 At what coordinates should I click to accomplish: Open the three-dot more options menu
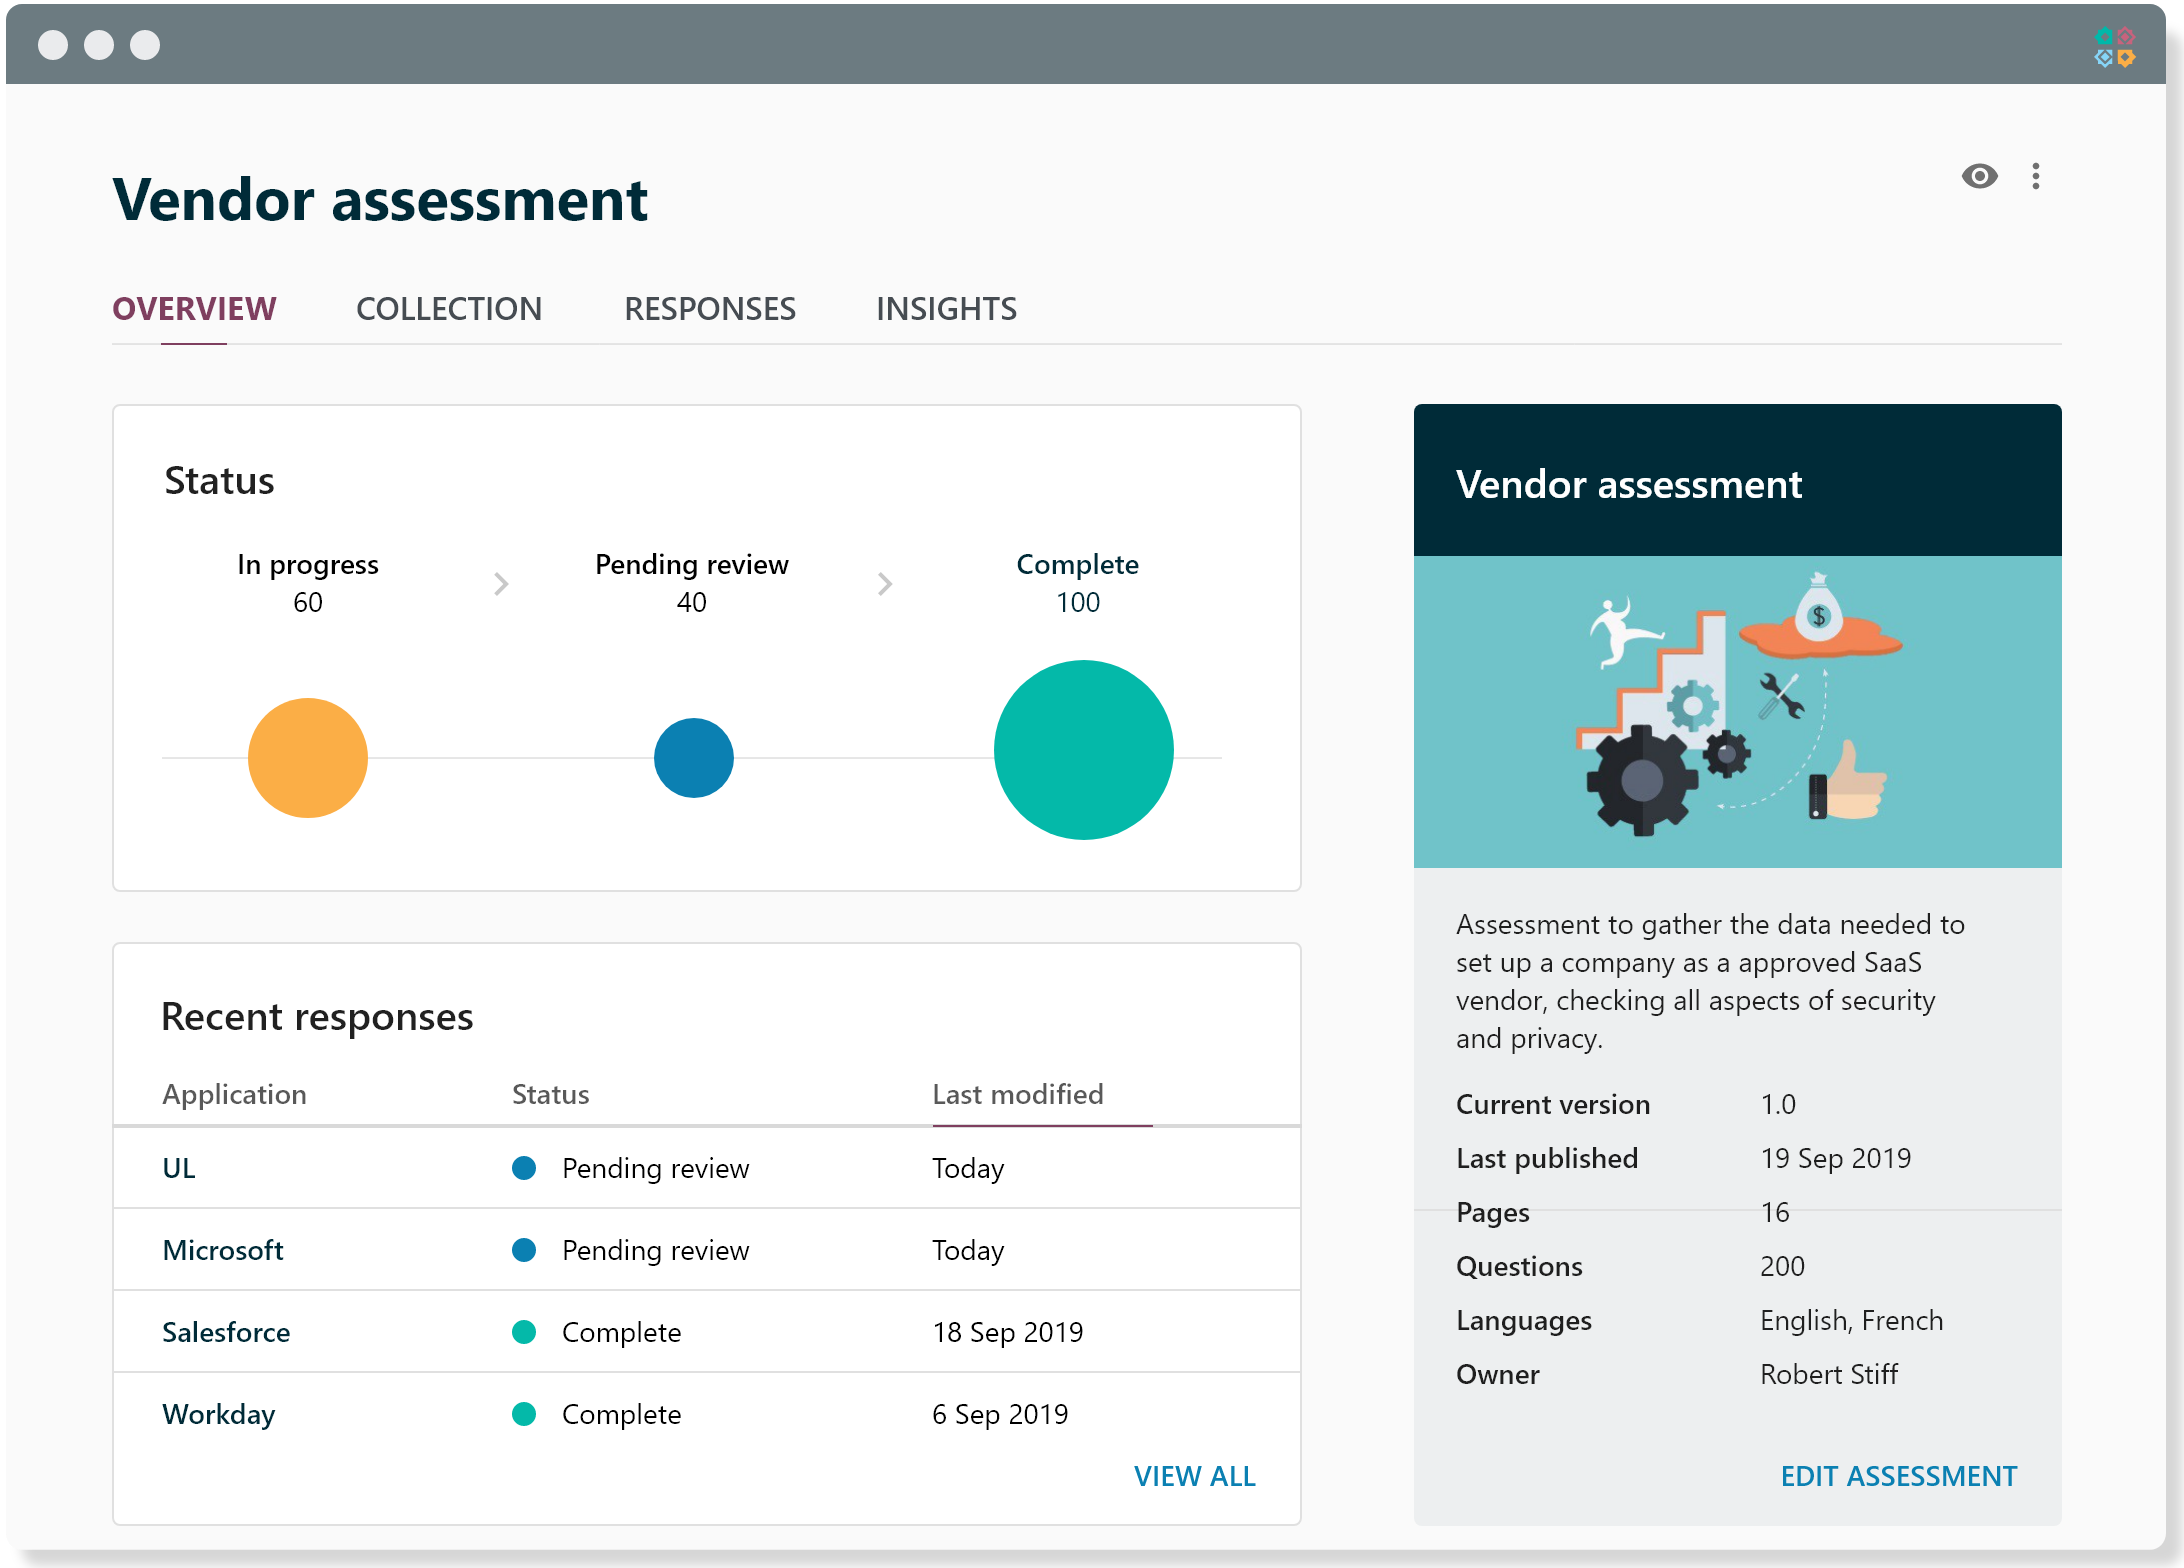(2036, 177)
